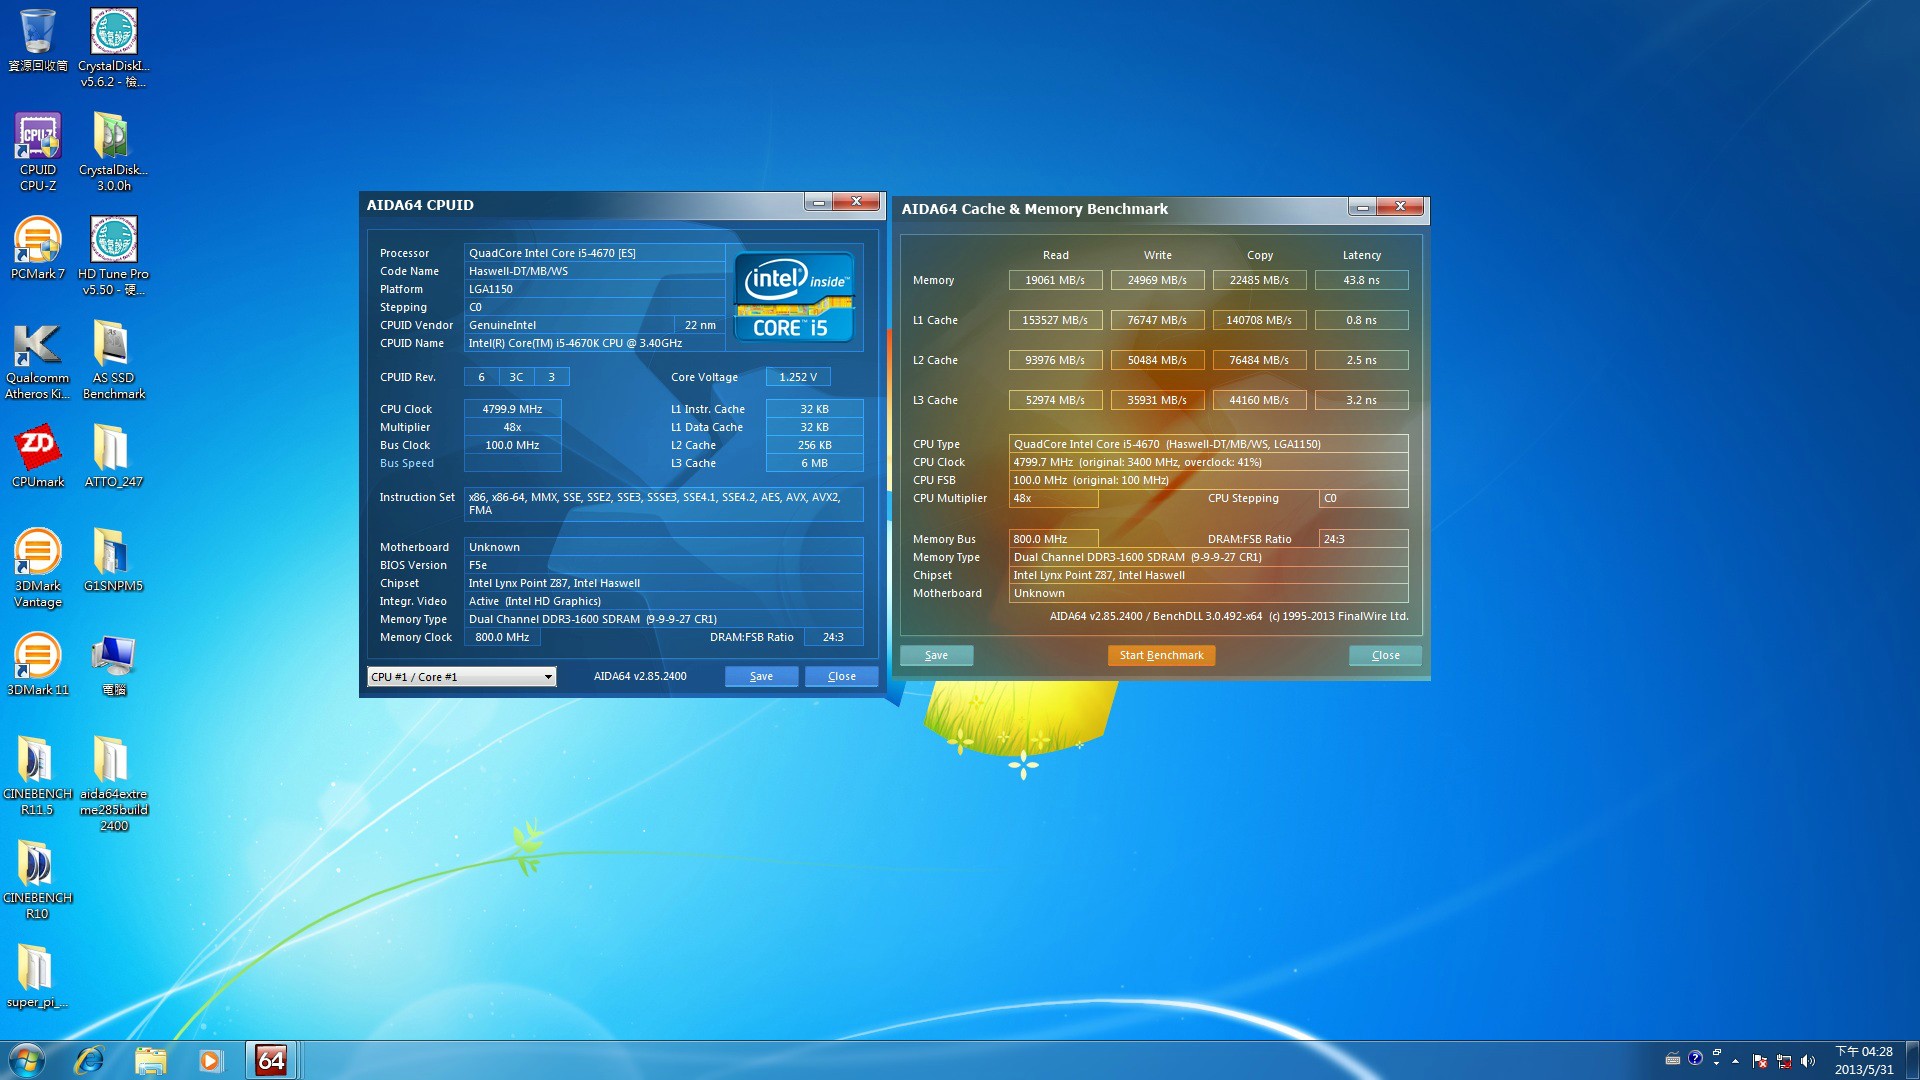Open aida64extreme285build2400 folder
The height and width of the screenshot is (1080, 1920).
tap(114, 784)
